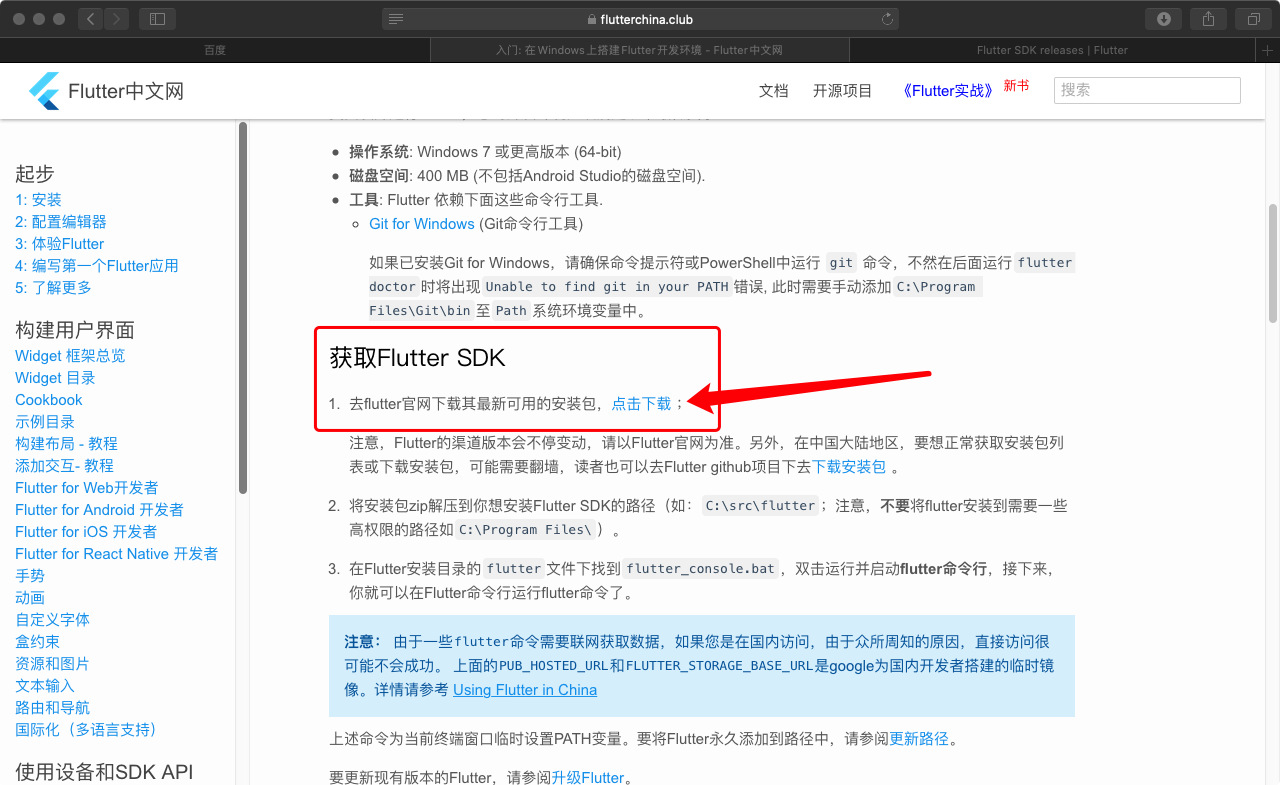
Task: Click the 搜索 search field
Action: click(x=1147, y=90)
